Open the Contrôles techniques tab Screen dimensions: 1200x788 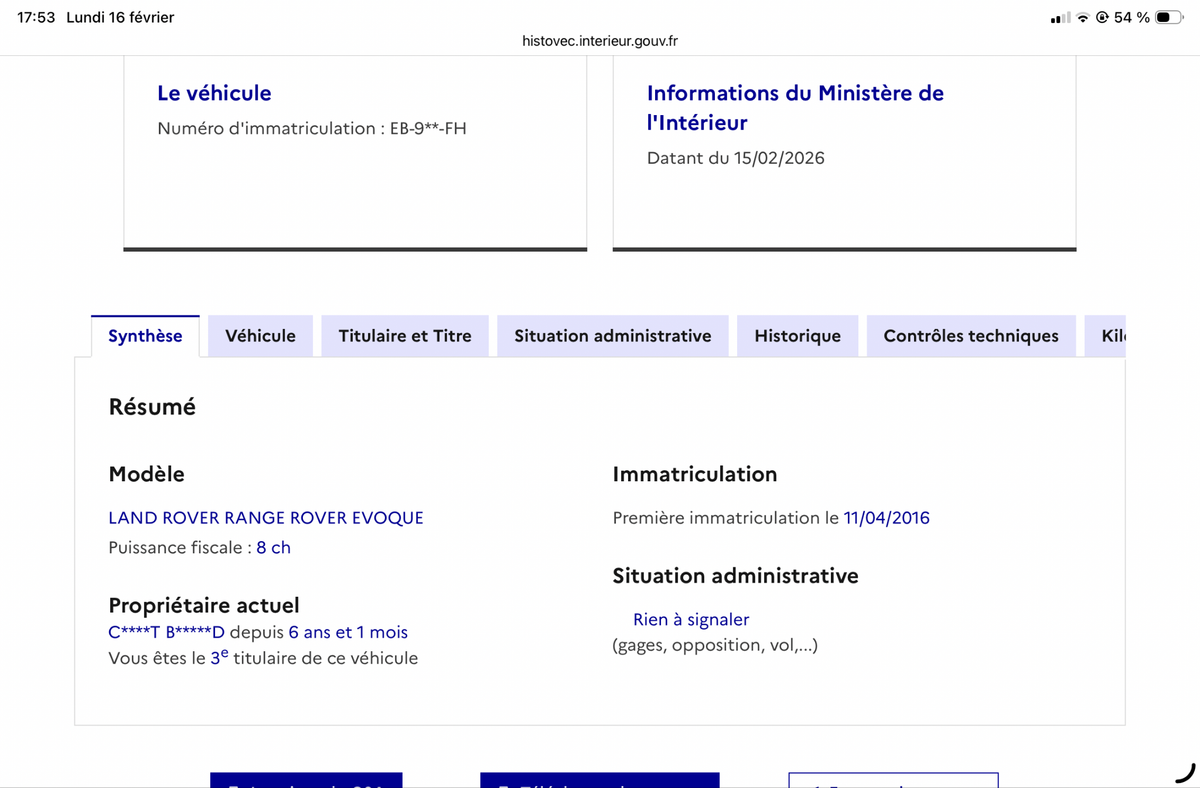point(971,336)
